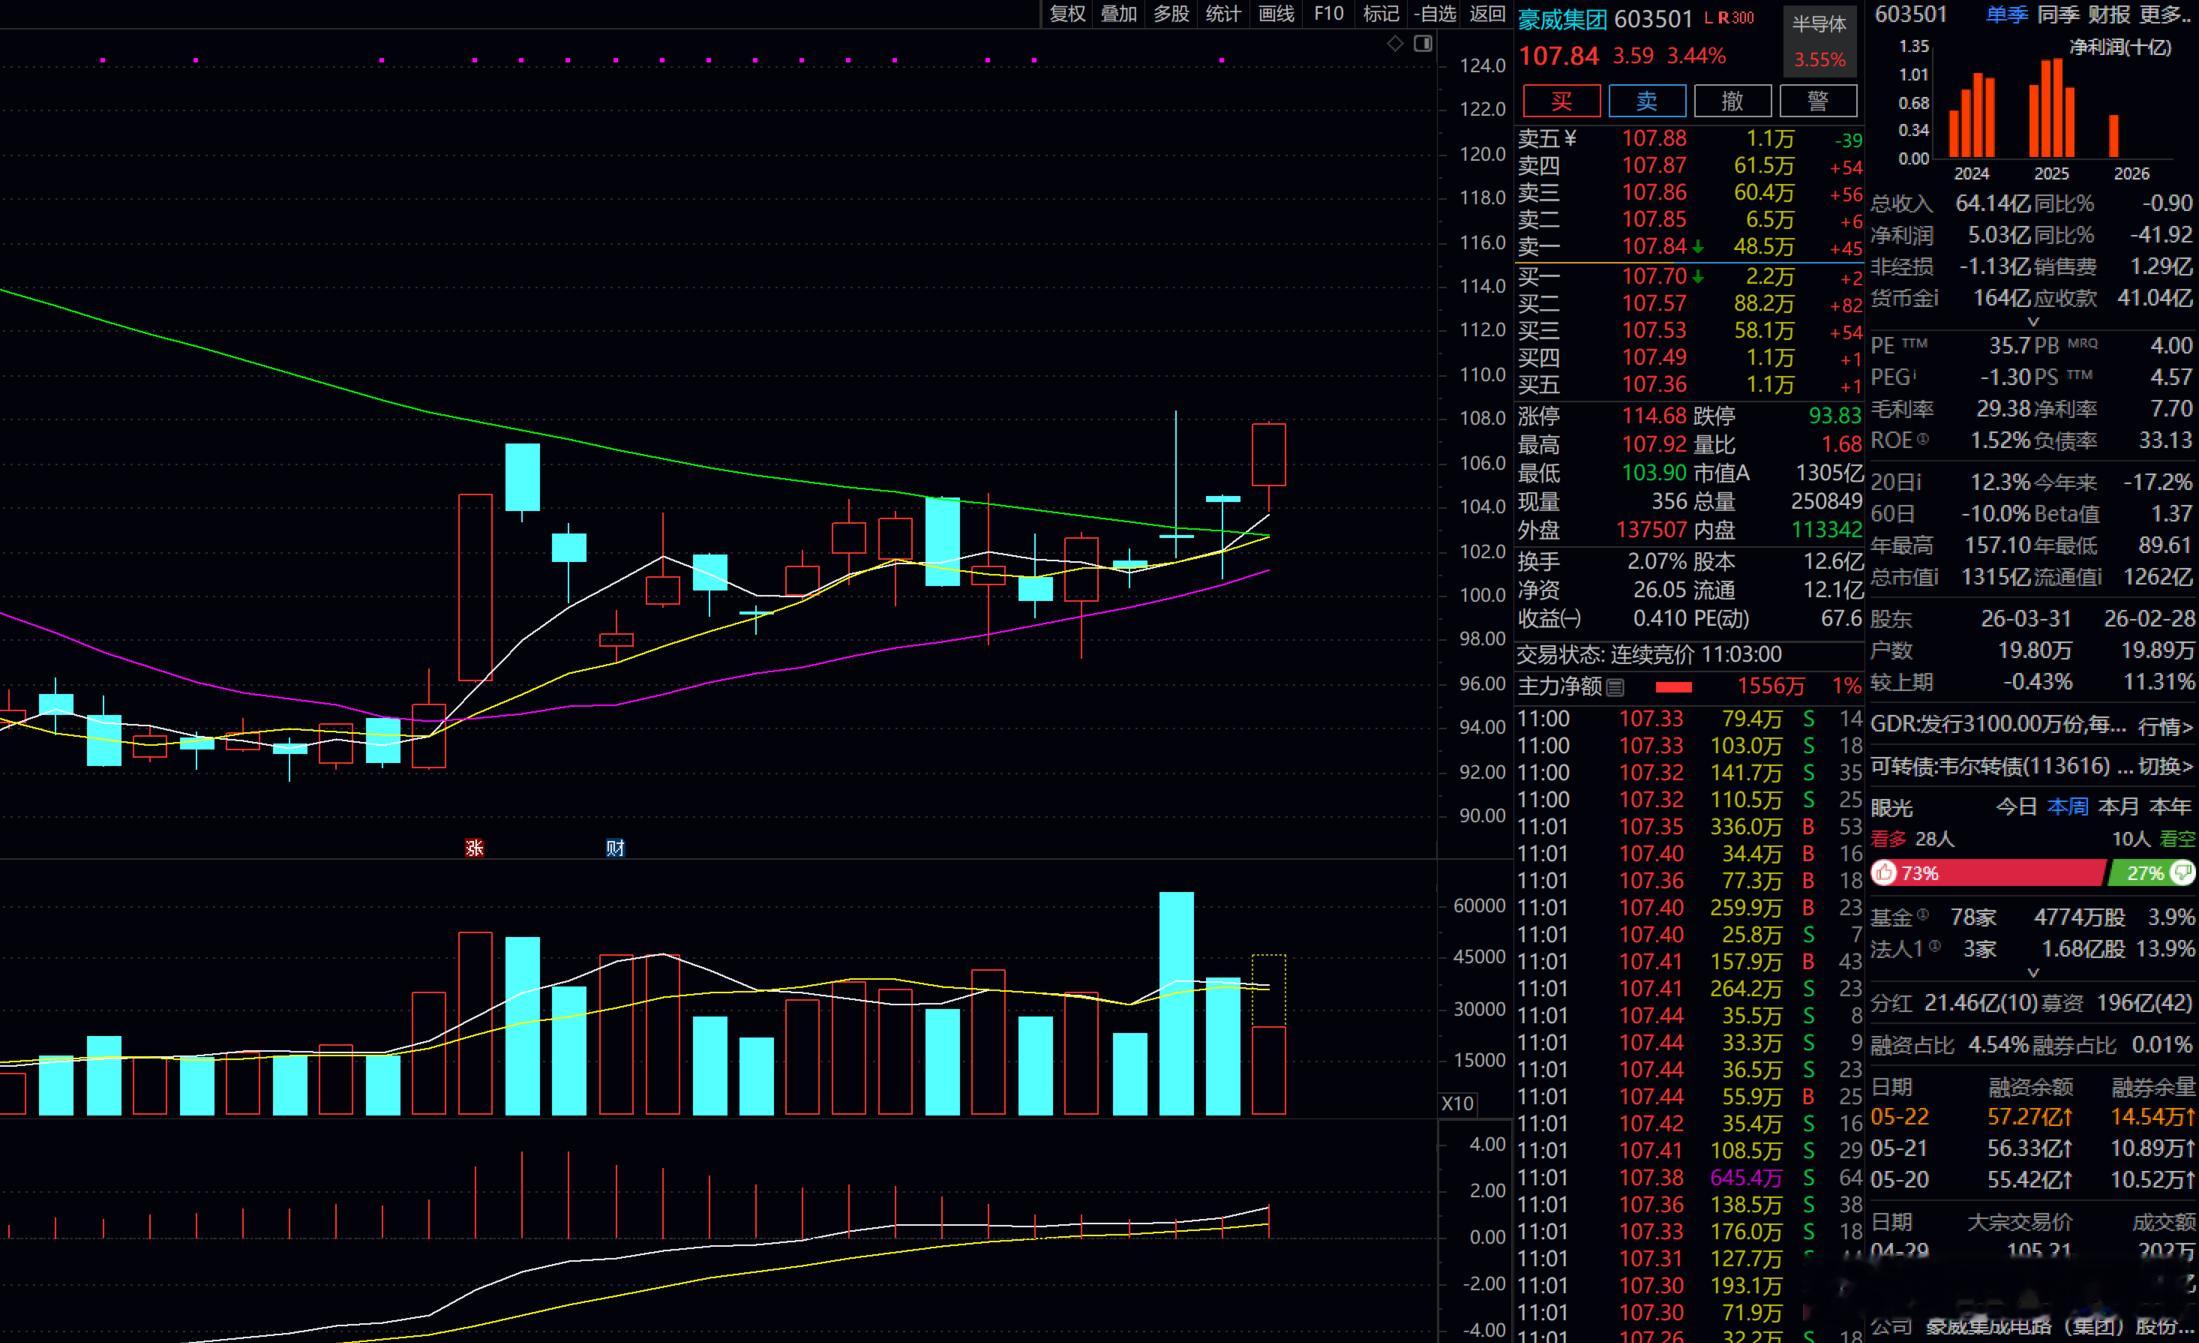
Task: Toggle 叠加 overlay comparison
Action: click(x=1119, y=13)
